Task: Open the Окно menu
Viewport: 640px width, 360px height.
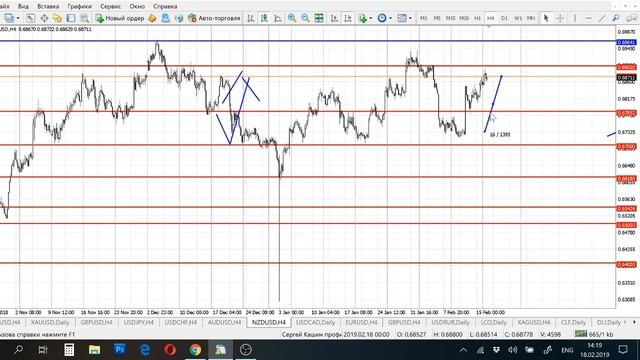Action: click(x=137, y=7)
